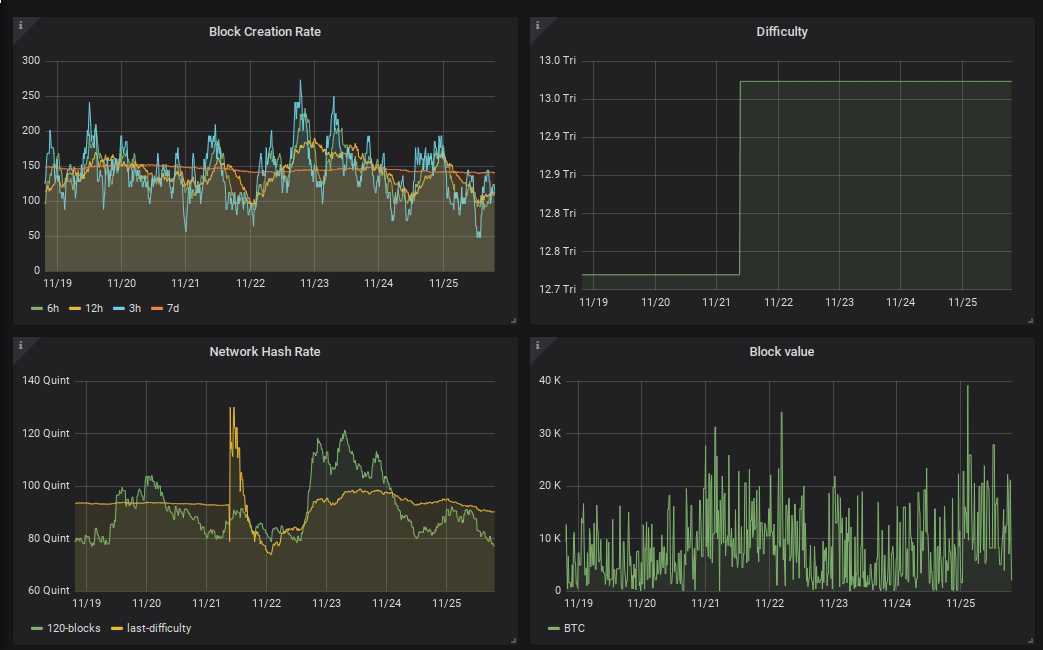
Task: Select the 120-blocks legend label
Action: (74, 628)
